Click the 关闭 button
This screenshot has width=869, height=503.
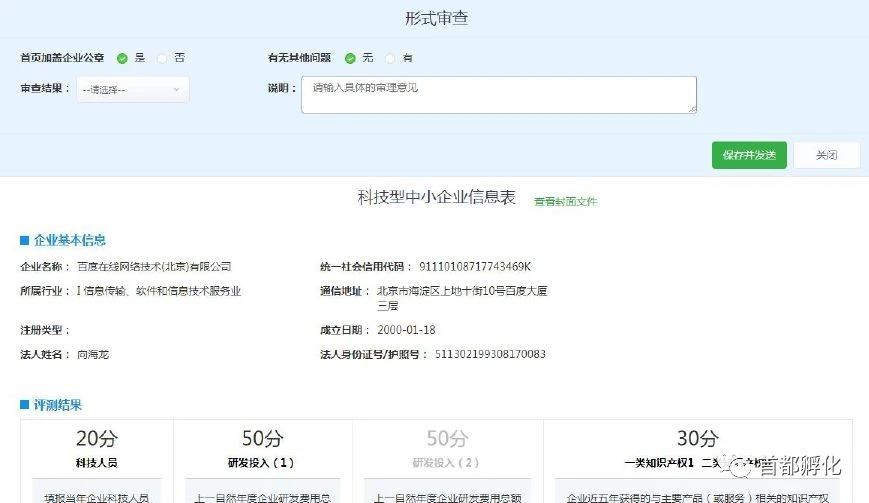point(826,155)
